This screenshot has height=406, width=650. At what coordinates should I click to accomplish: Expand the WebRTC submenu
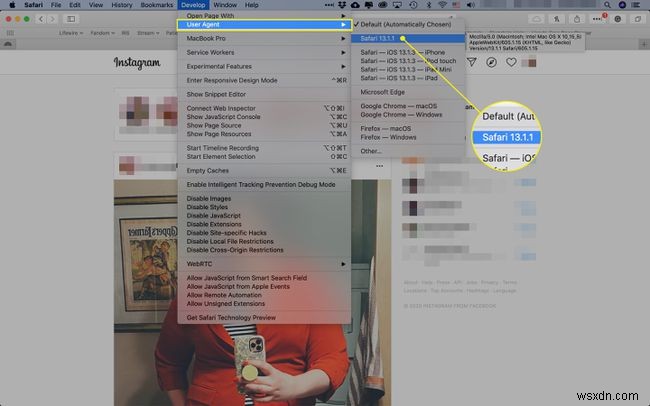(x=264, y=264)
